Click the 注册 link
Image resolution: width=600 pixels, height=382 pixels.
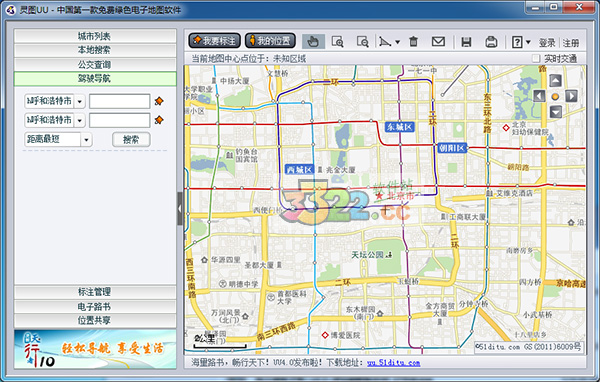coord(571,42)
